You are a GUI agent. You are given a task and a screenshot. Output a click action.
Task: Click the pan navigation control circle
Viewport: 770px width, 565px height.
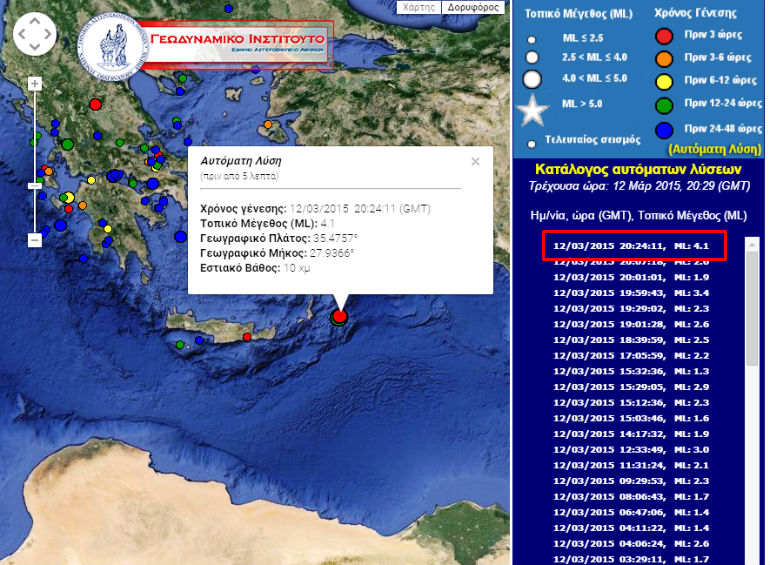35,35
